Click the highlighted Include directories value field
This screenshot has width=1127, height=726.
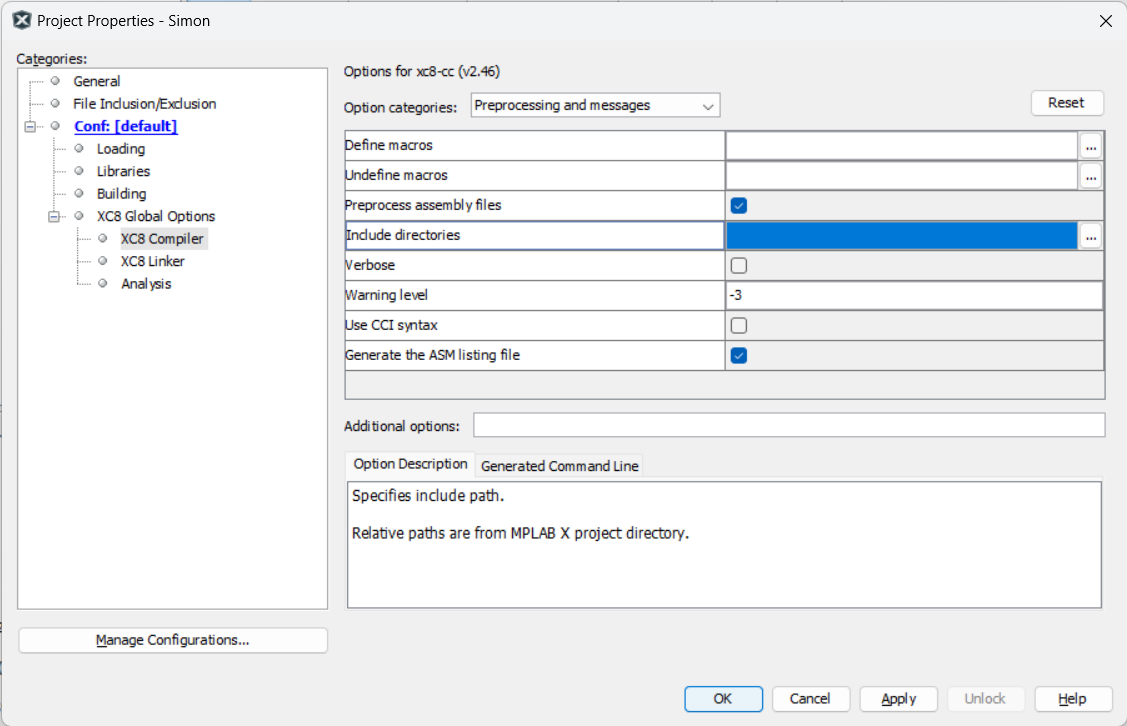coord(902,236)
